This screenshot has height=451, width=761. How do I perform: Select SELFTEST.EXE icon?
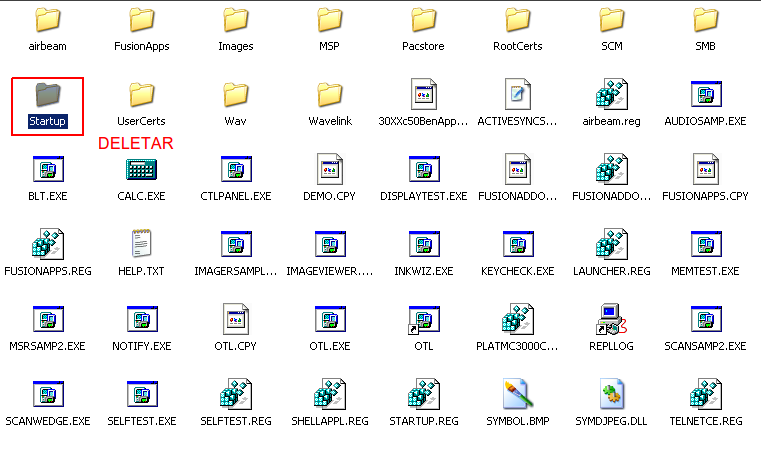point(142,394)
